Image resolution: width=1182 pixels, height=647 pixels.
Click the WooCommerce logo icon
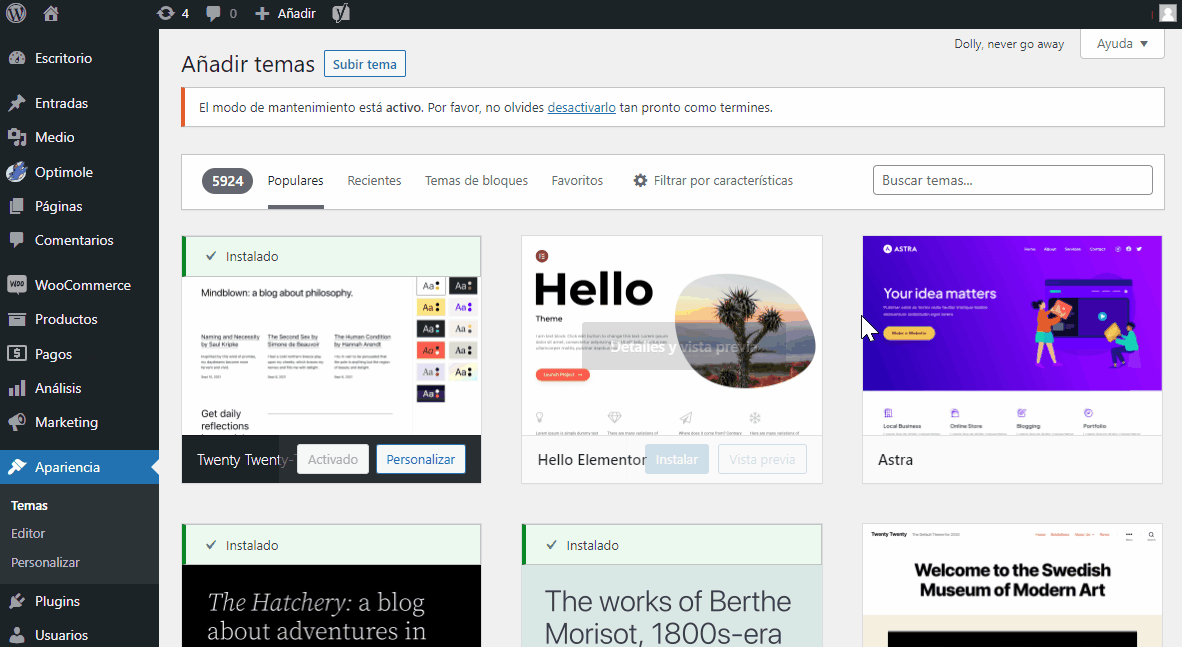17,284
